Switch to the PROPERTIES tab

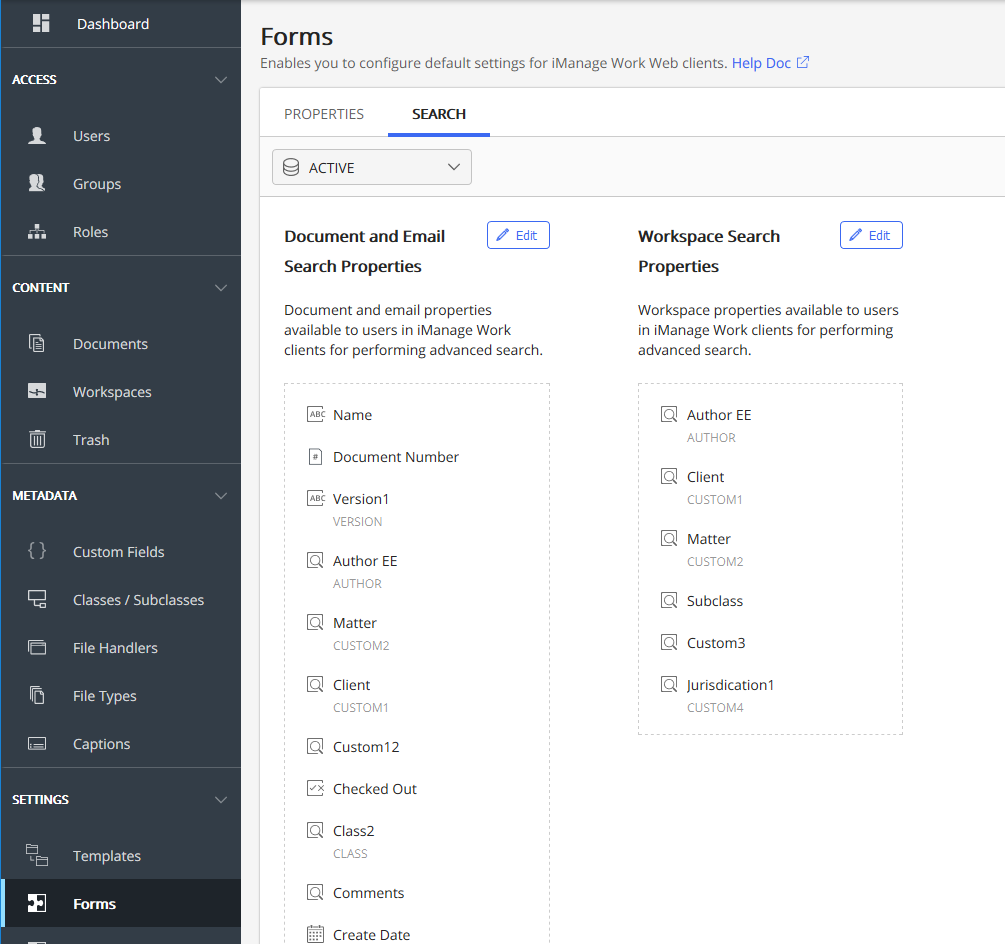pyautogui.click(x=324, y=114)
